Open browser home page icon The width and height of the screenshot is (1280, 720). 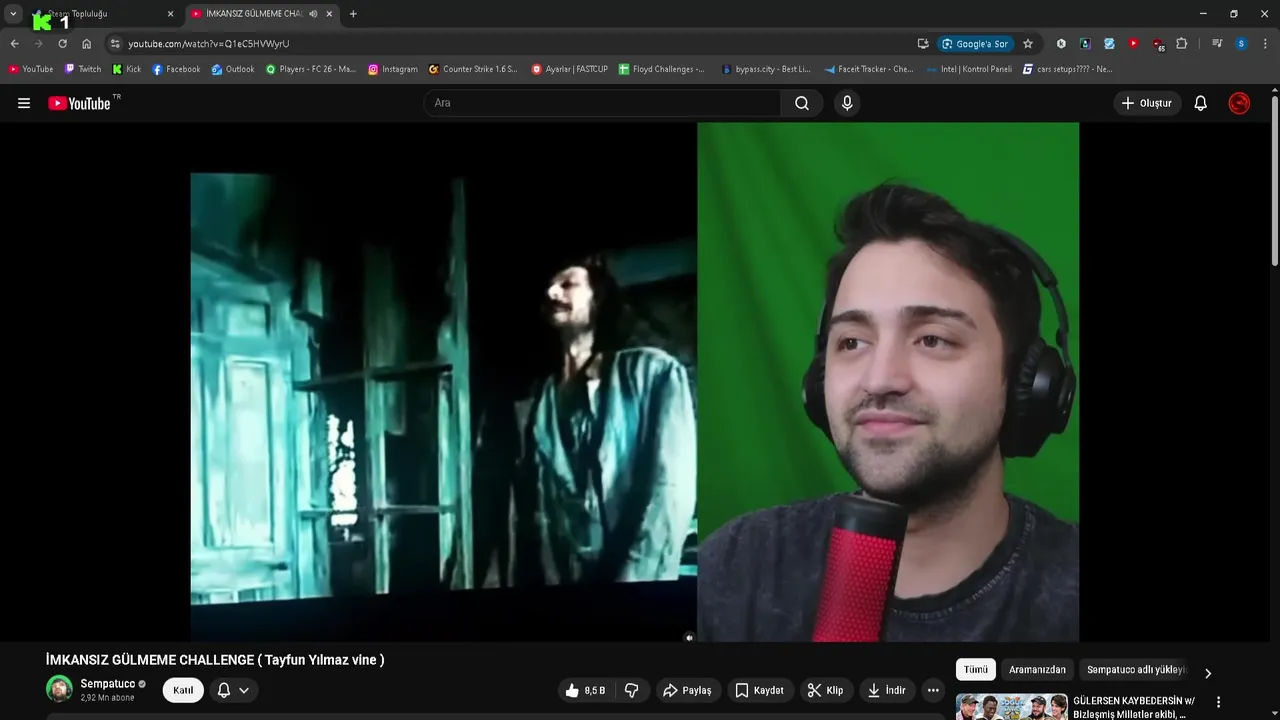tap(87, 44)
